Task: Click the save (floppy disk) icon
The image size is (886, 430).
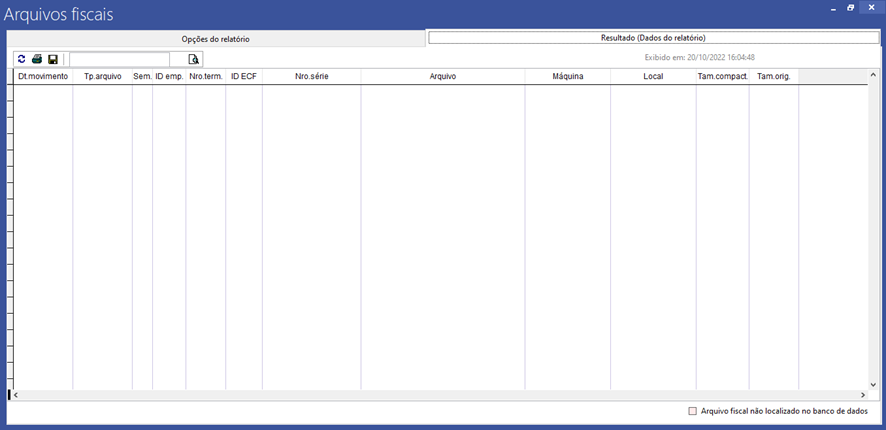Action: click(x=53, y=60)
